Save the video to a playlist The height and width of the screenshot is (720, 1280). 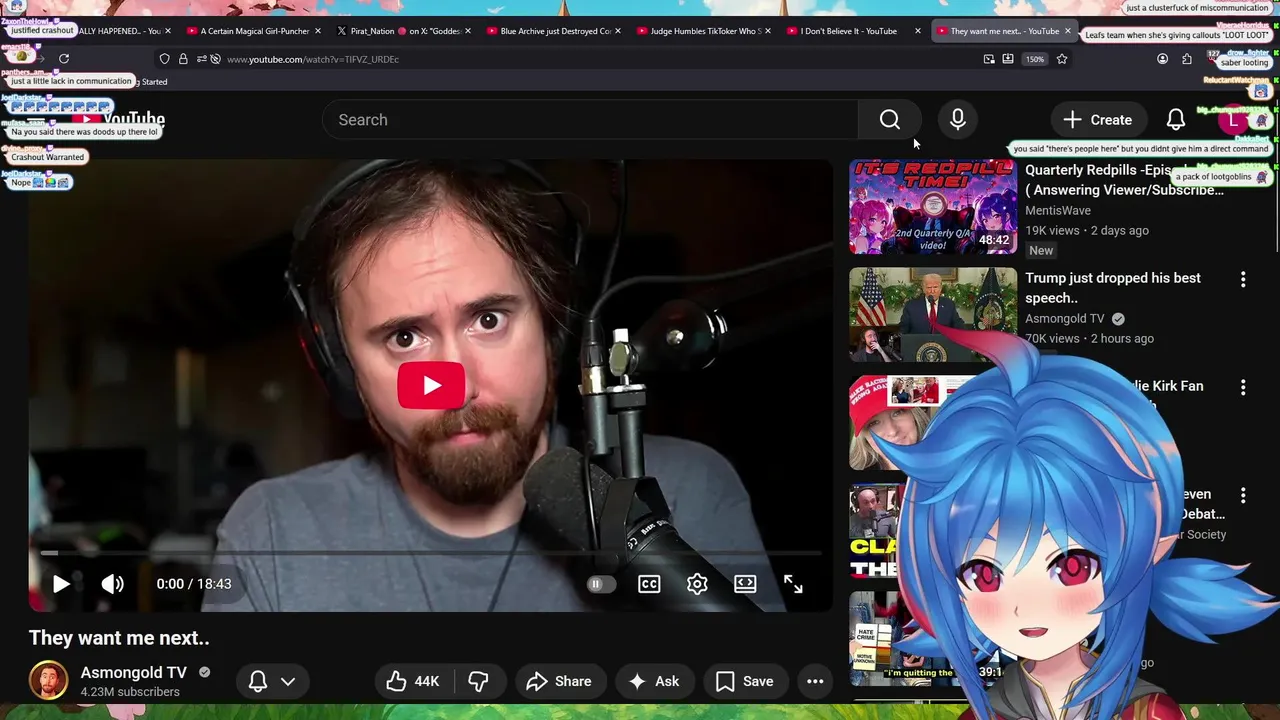[745, 682]
